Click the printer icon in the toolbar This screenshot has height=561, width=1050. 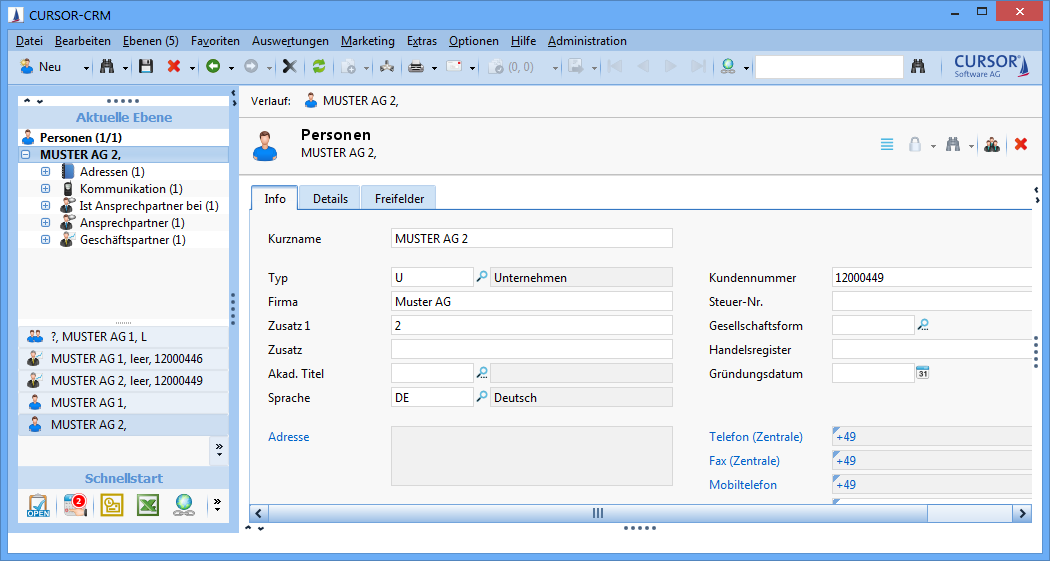pyautogui.click(x=416, y=67)
